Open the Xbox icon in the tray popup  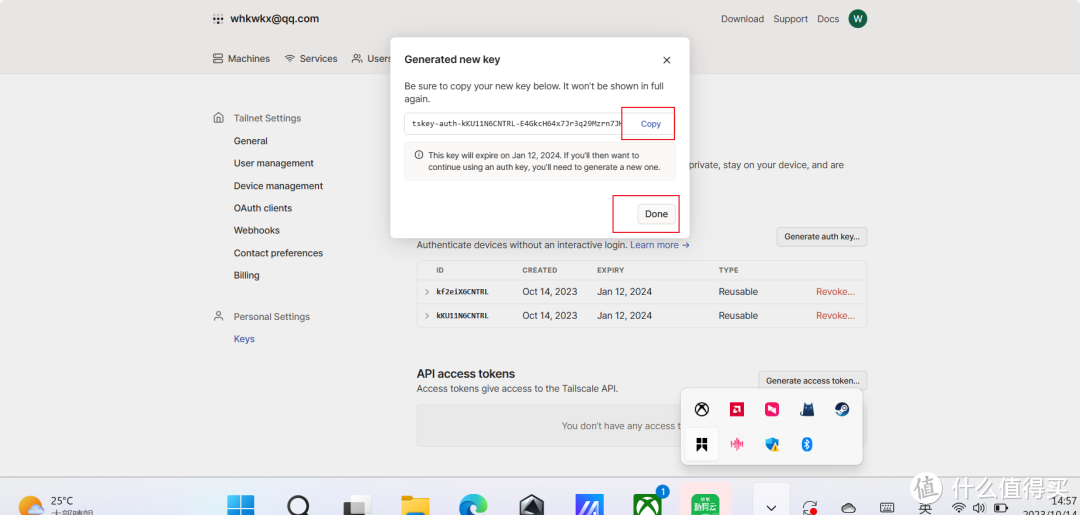click(702, 409)
